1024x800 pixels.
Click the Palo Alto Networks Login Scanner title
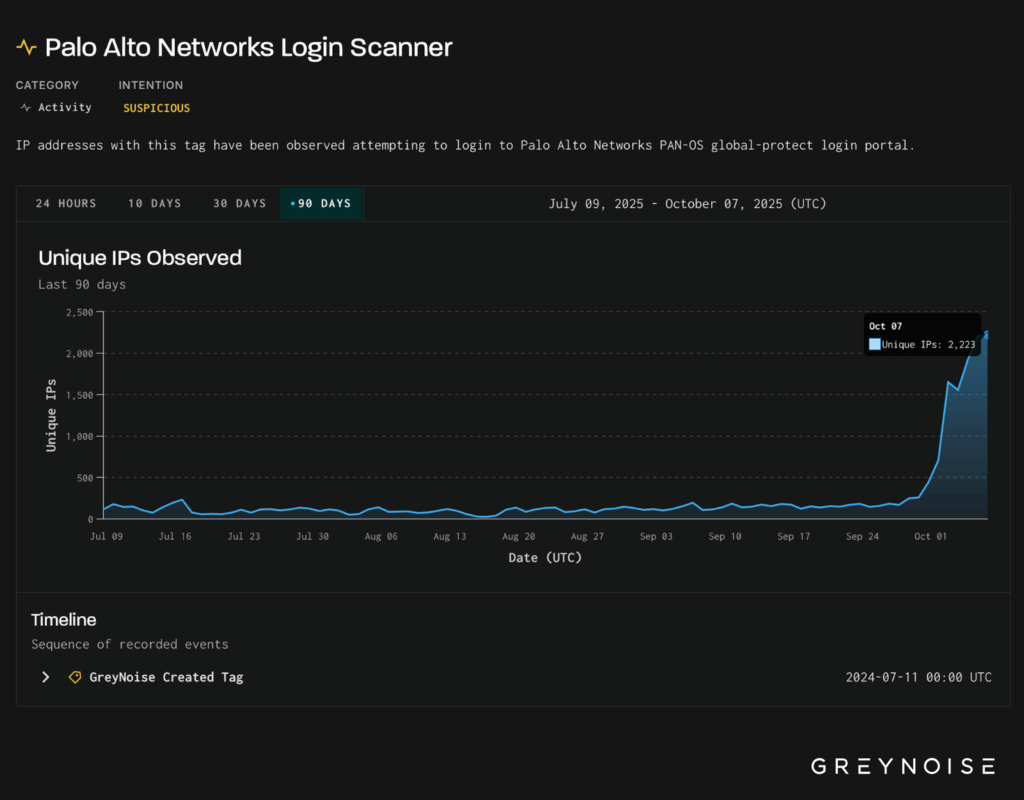tap(249, 48)
